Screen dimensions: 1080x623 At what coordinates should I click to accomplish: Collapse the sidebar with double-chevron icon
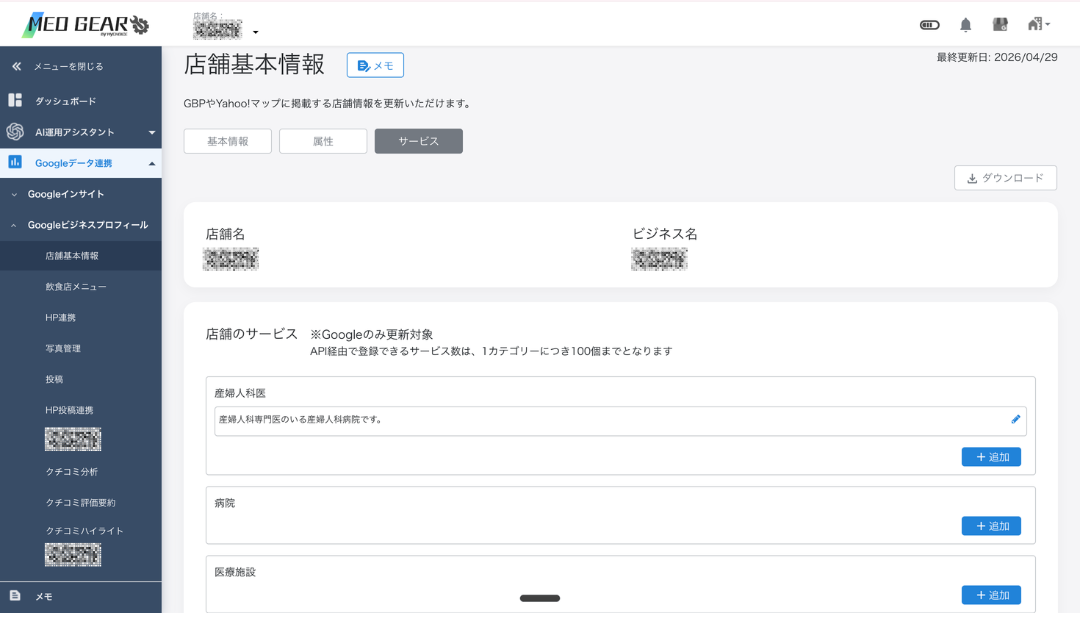pos(17,66)
